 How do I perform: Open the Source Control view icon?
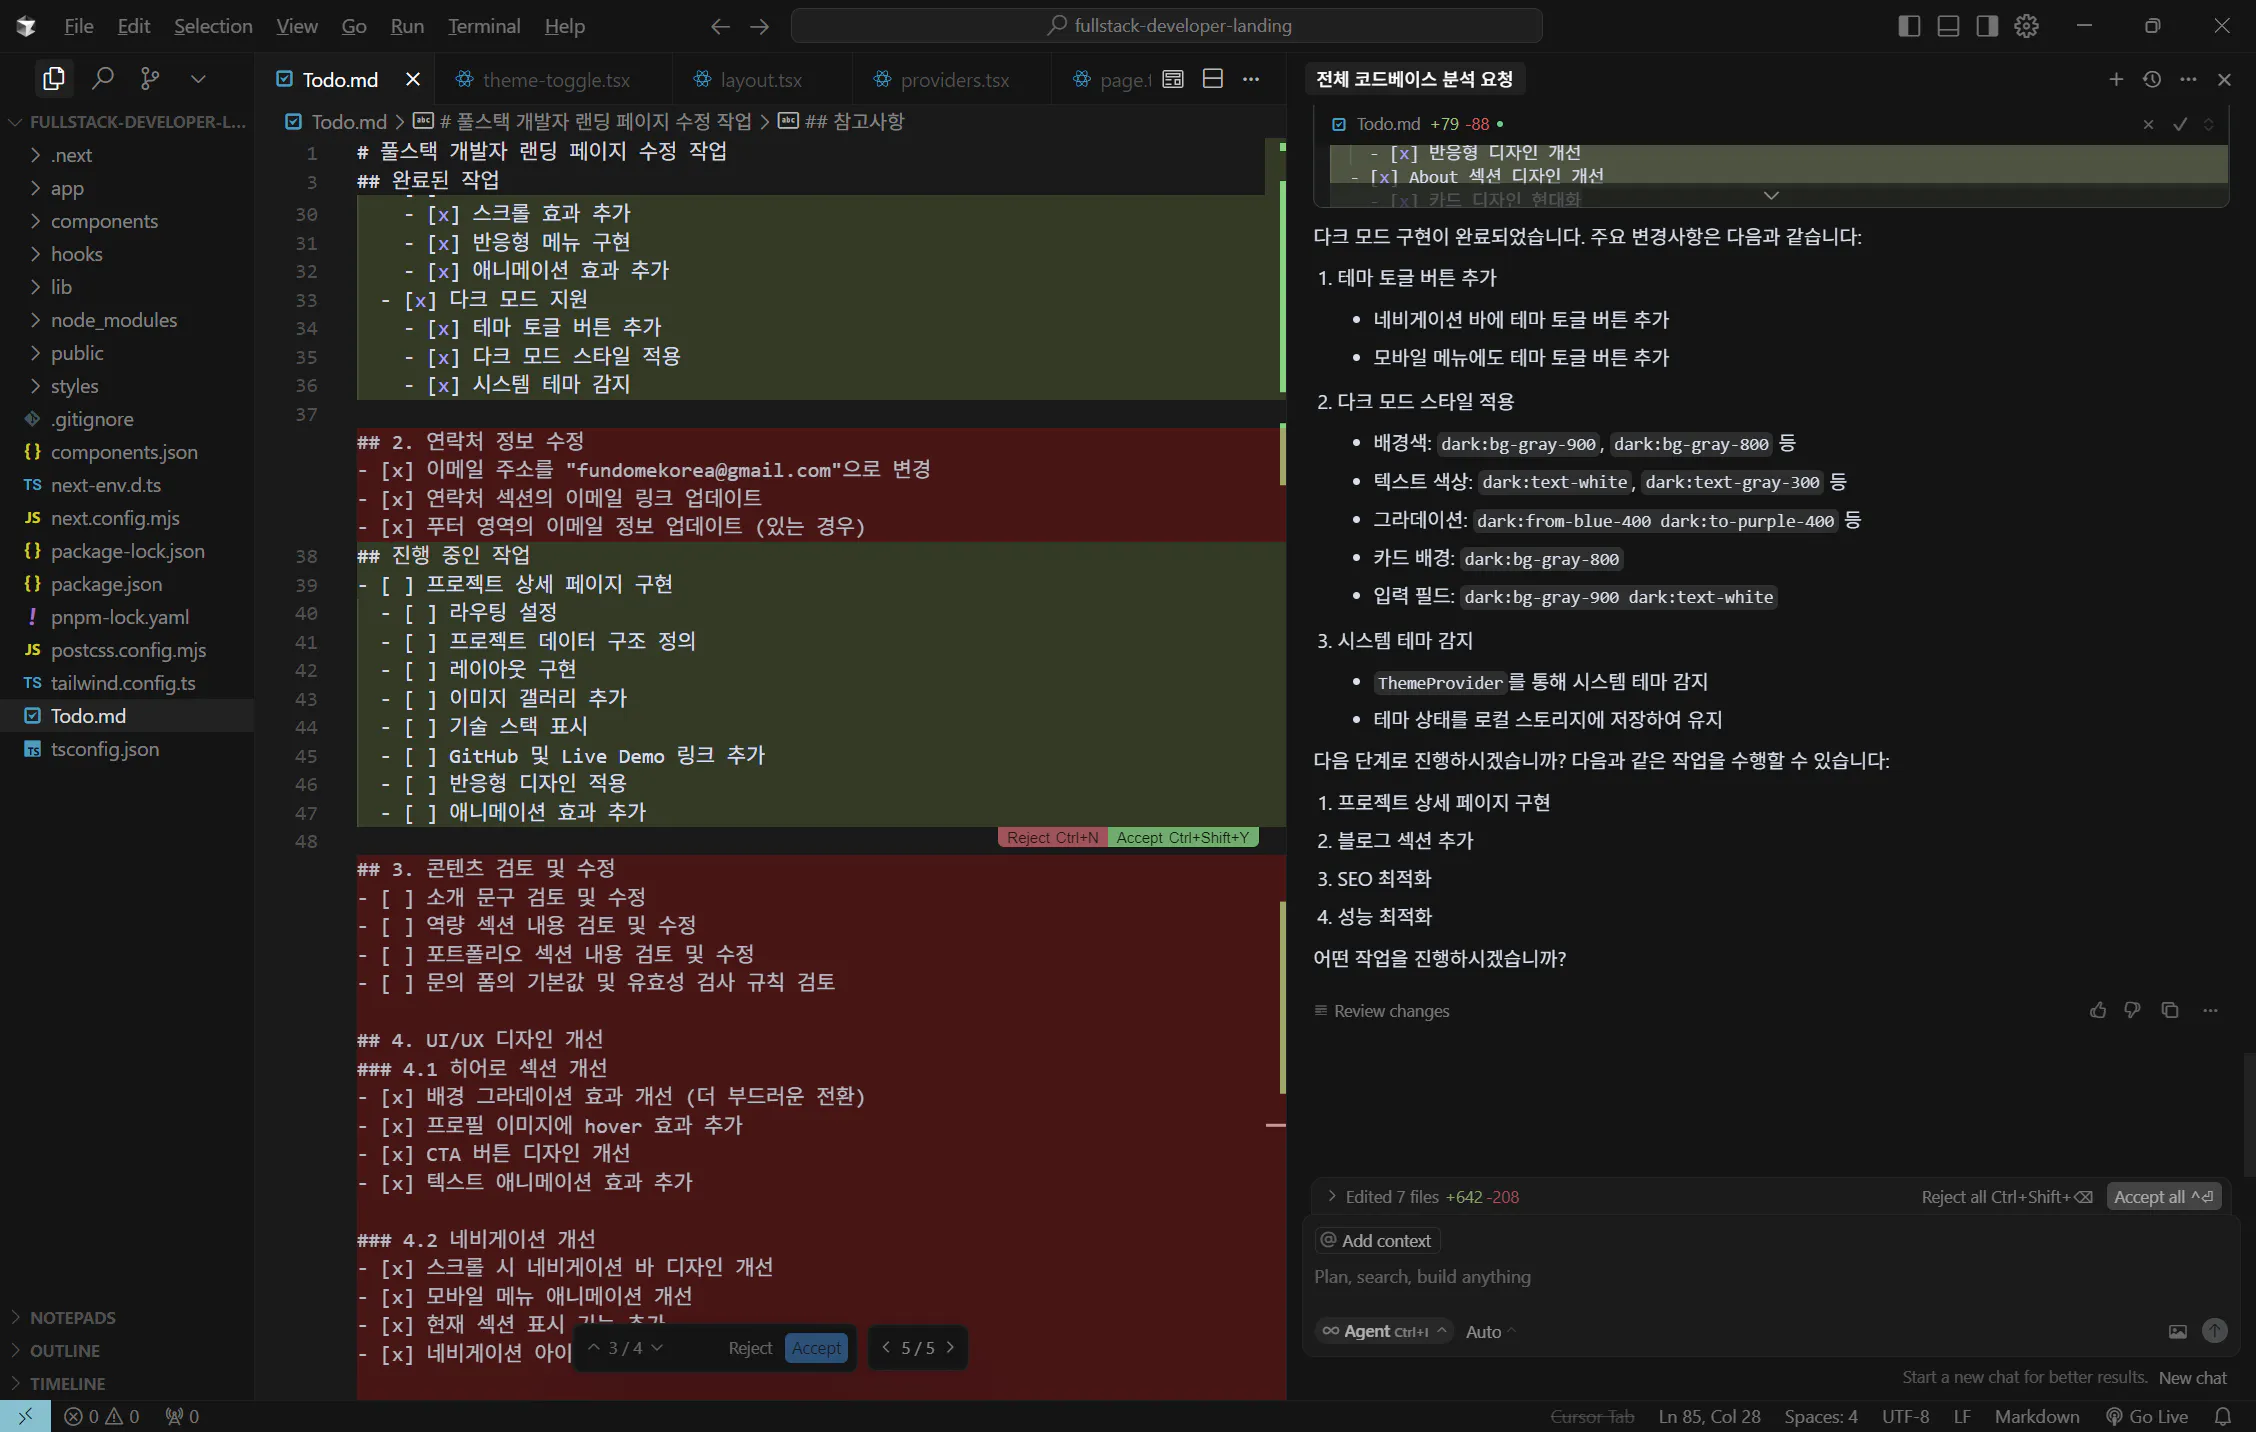coord(150,78)
